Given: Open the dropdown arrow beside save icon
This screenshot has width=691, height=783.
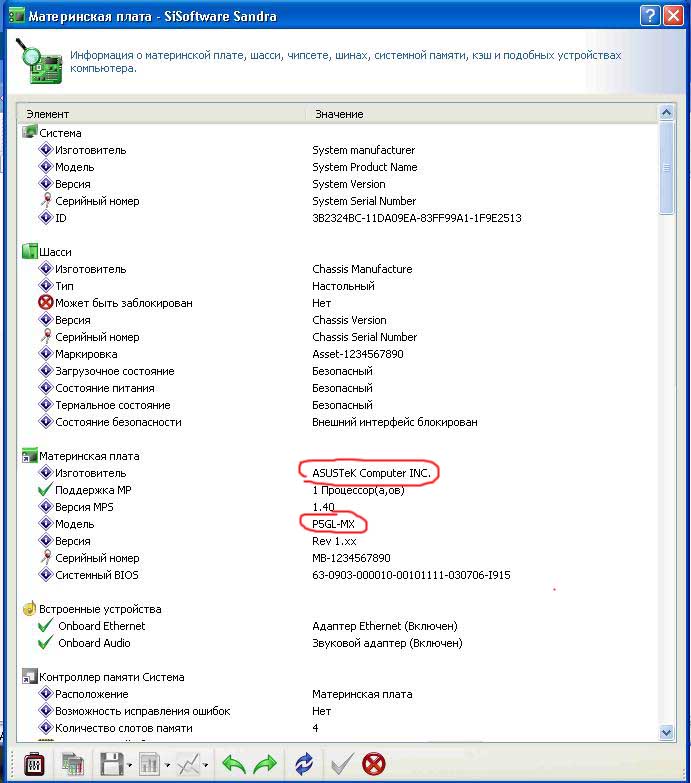Looking at the screenshot, I should click(129, 766).
